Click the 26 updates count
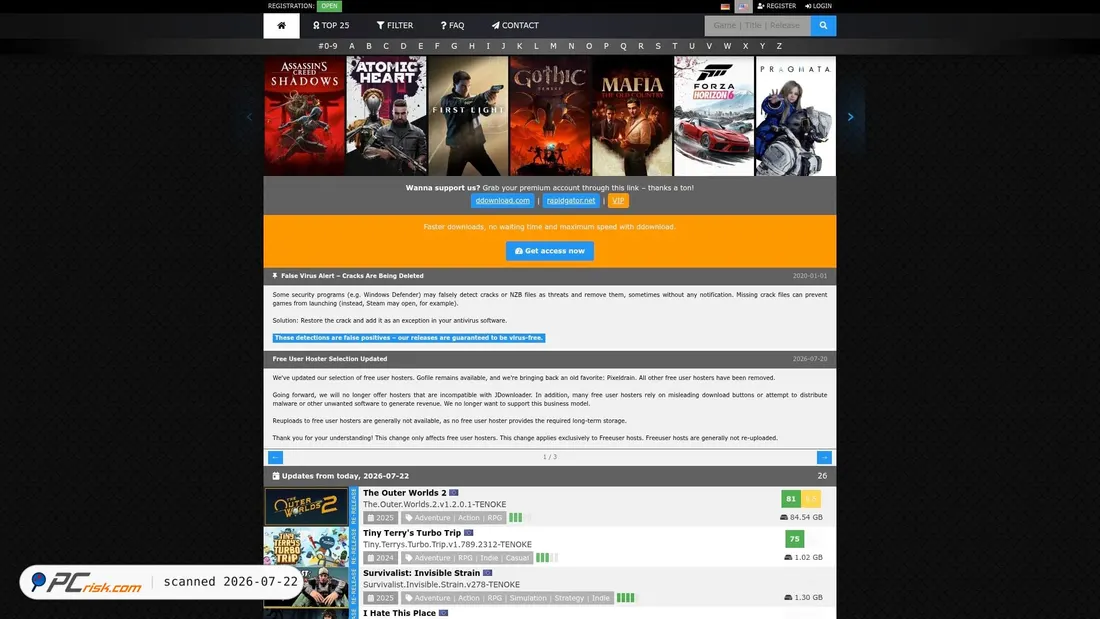 pos(822,476)
